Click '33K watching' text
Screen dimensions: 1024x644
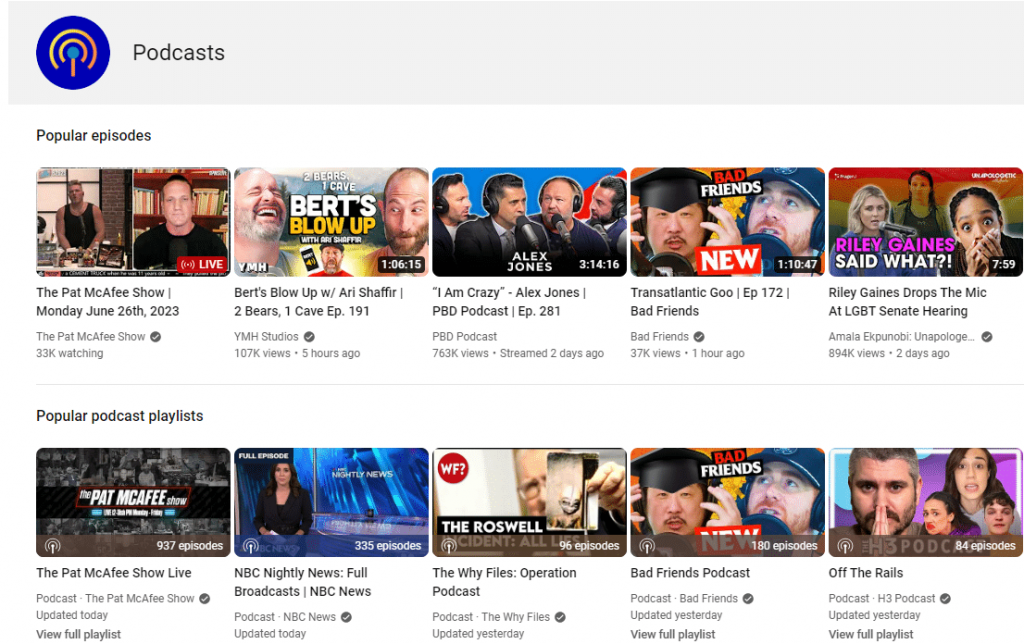click(69, 353)
